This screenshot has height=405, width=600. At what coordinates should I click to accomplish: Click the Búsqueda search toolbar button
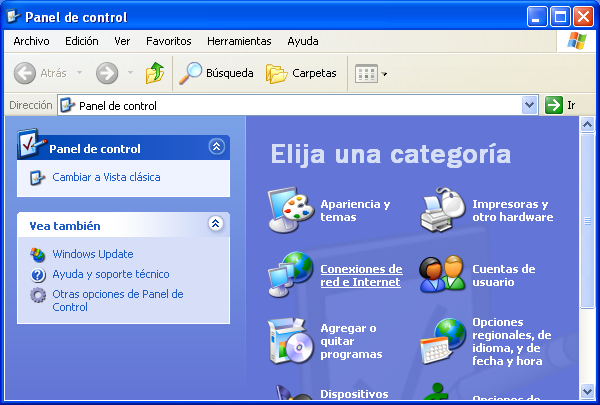click(216, 73)
